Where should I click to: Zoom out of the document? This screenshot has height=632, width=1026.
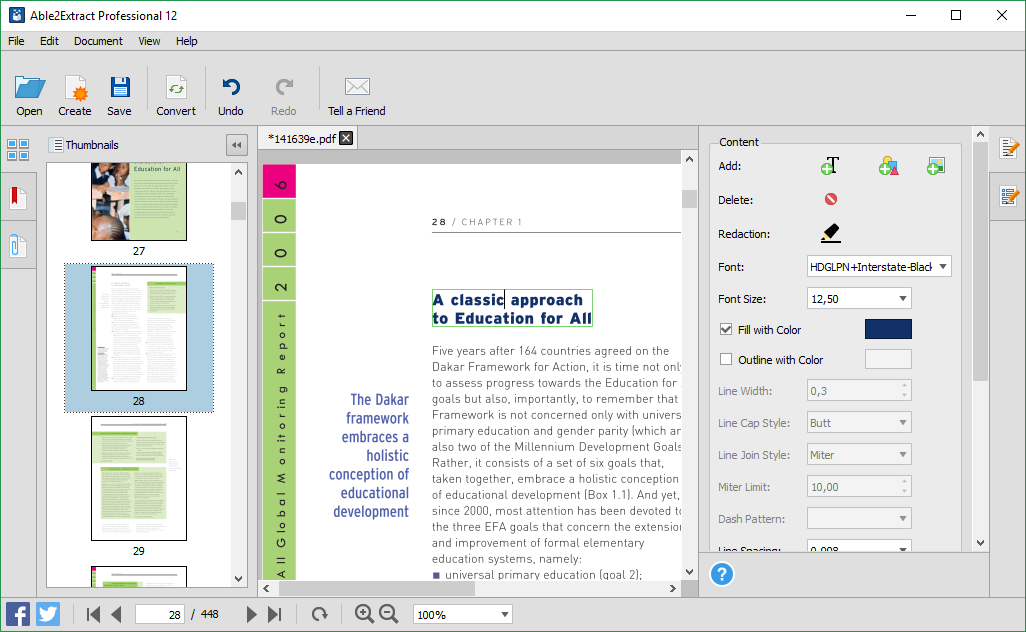(x=389, y=614)
